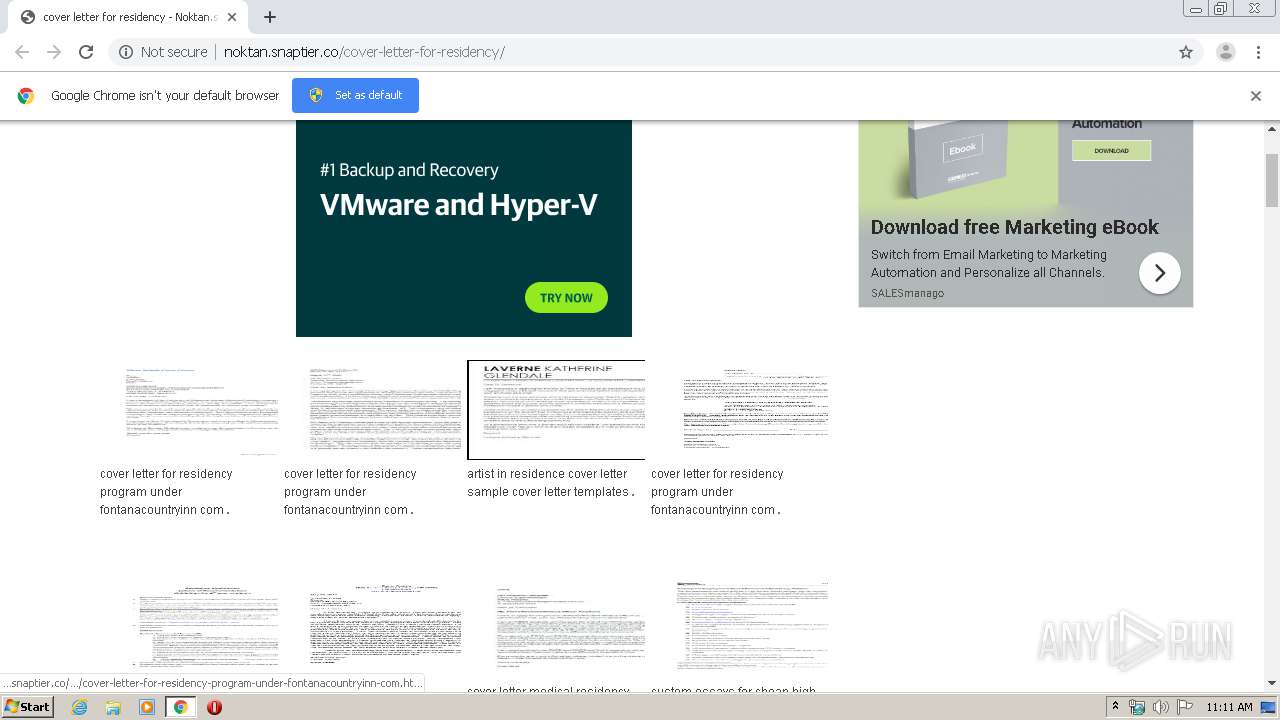Image resolution: width=1280 pixels, height=720 pixels.
Task: Click the fourth cover letter for residency program caption
Action: tap(717, 492)
